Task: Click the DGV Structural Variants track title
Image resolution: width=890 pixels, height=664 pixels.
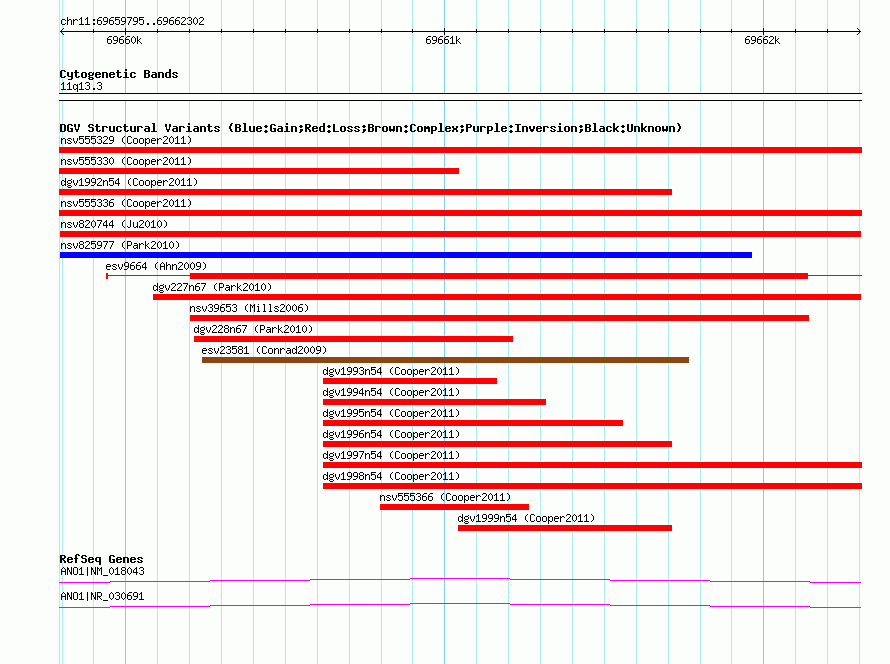Action: pos(370,128)
